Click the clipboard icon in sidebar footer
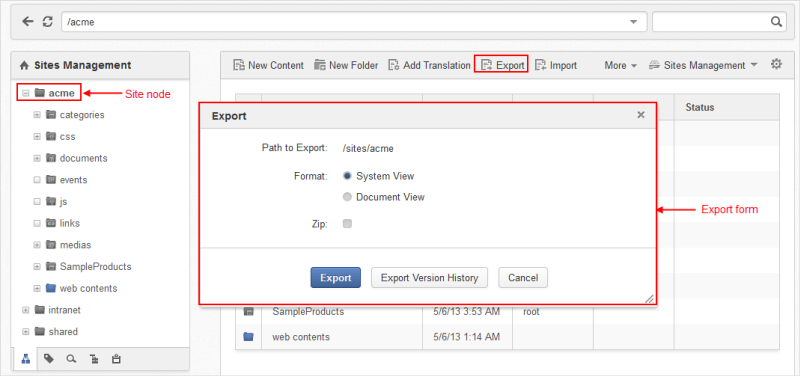 tap(116, 359)
